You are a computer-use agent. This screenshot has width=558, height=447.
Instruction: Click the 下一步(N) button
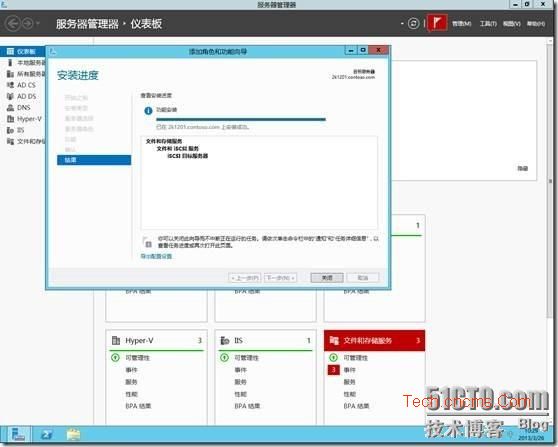281,278
